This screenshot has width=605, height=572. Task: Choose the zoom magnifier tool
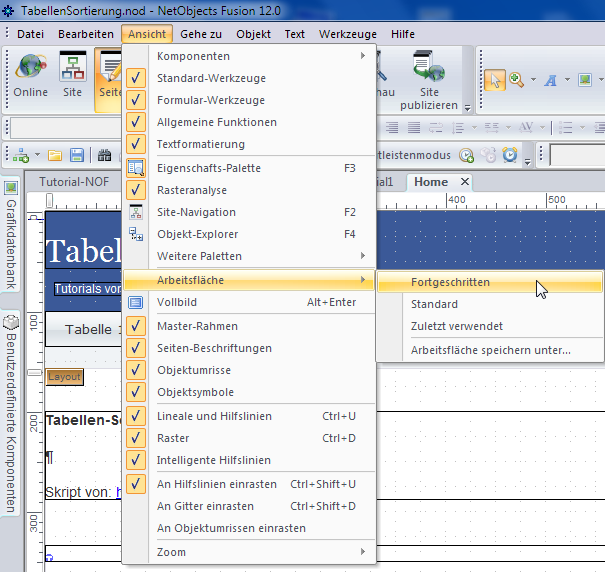[x=517, y=80]
